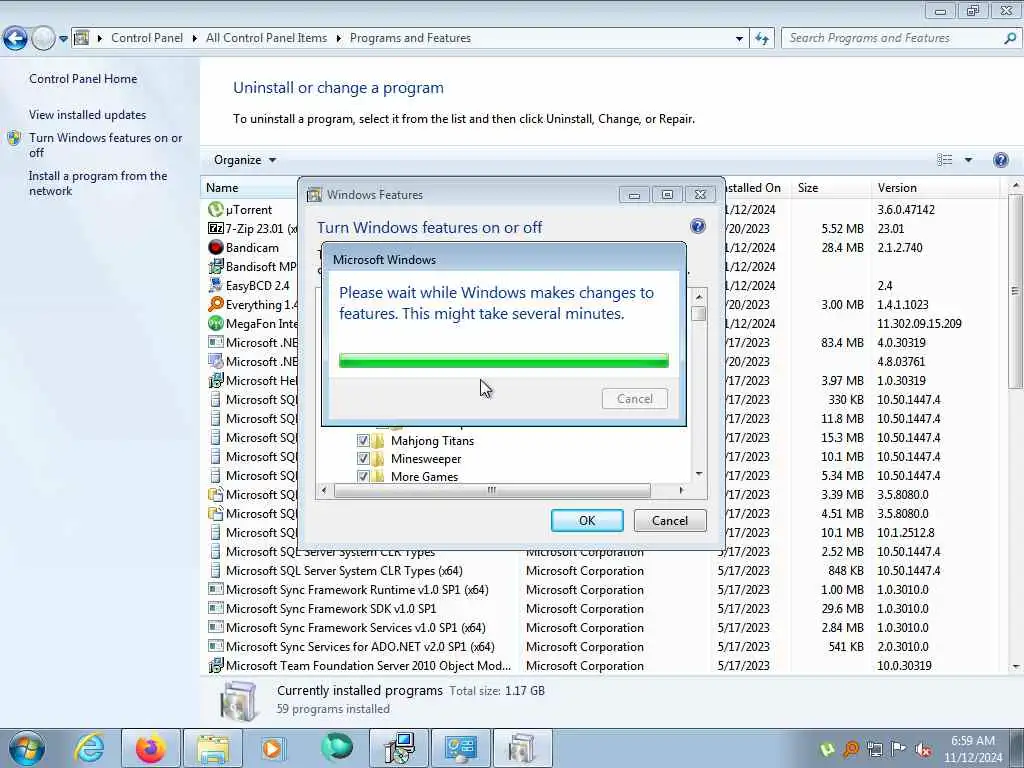Select the MegaFon Internet icon
Viewport: 1024px width, 768px height.
[216, 323]
